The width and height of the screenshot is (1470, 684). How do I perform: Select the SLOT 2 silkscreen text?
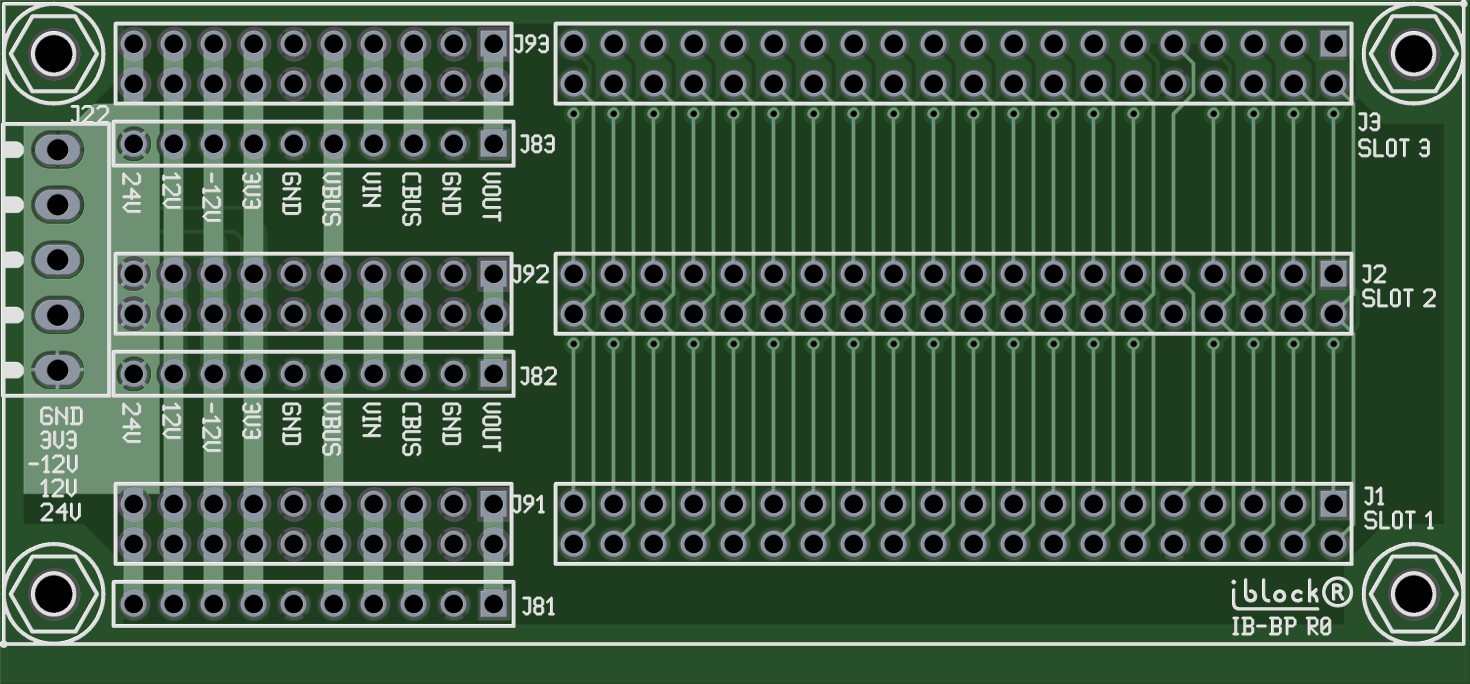[1398, 298]
